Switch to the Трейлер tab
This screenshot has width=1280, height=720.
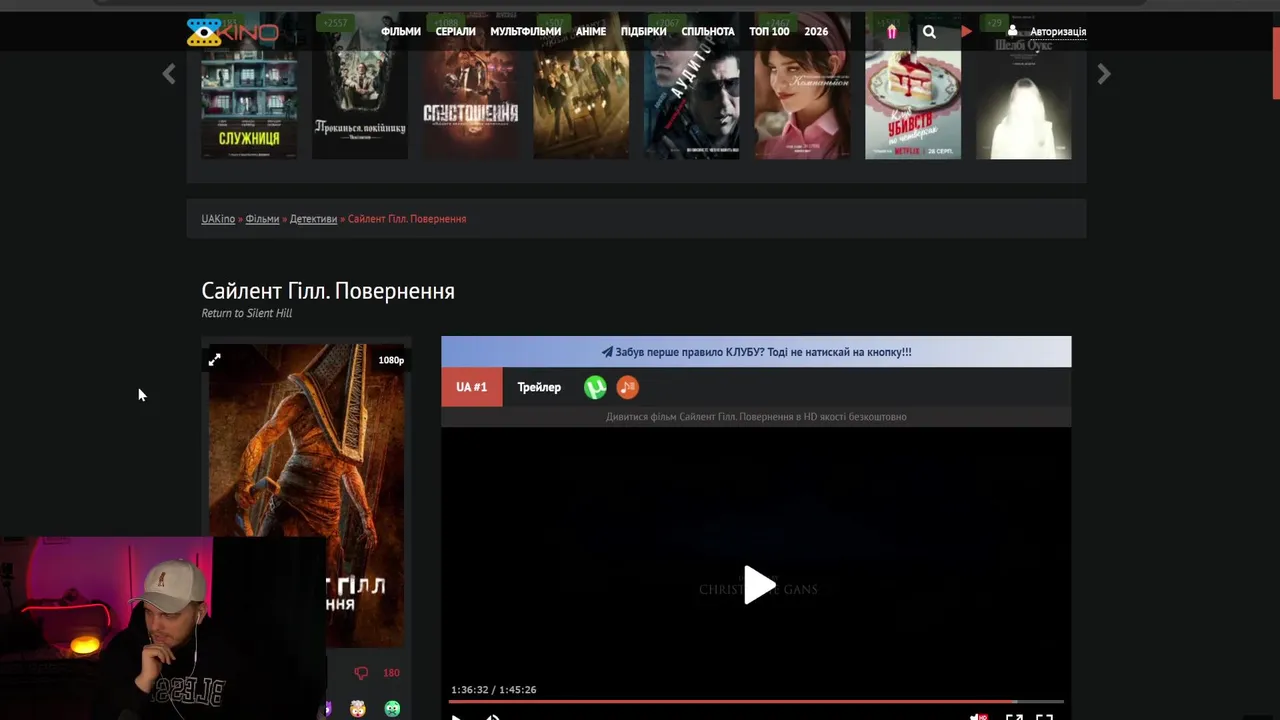539,387
